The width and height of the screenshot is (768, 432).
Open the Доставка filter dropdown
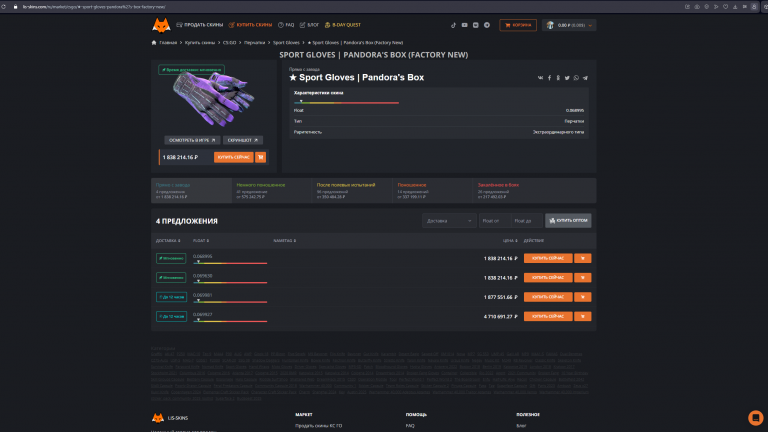tap(449, 221)
